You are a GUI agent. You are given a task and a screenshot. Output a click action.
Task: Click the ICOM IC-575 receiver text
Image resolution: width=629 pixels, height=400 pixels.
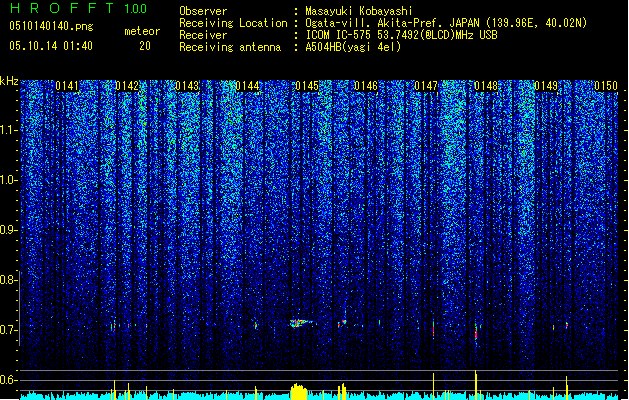[401, 35]
